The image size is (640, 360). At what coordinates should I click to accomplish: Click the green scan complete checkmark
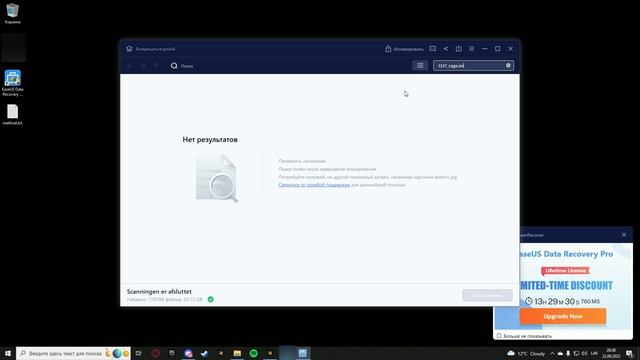211,300
